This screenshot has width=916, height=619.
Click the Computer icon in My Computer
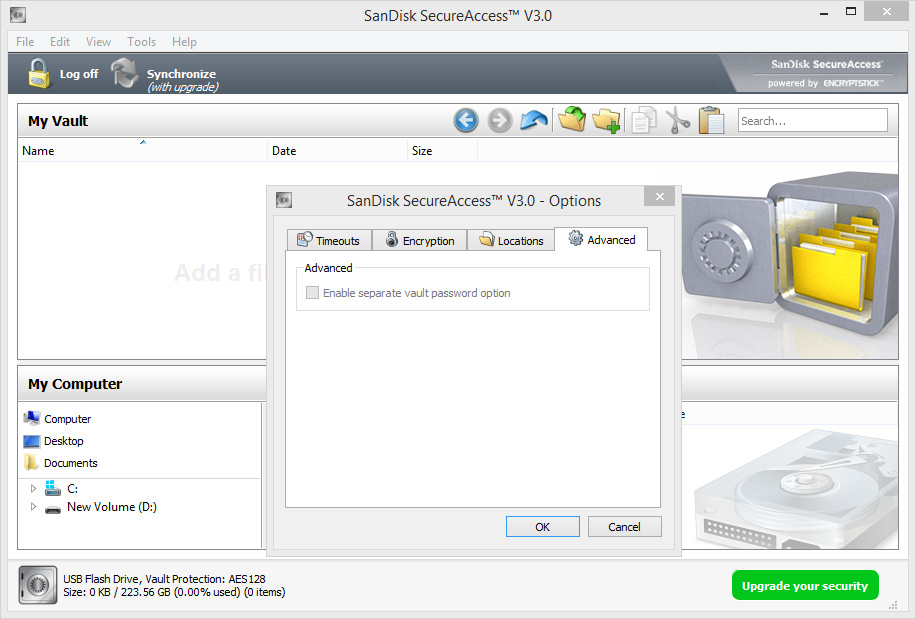[32, 418]
